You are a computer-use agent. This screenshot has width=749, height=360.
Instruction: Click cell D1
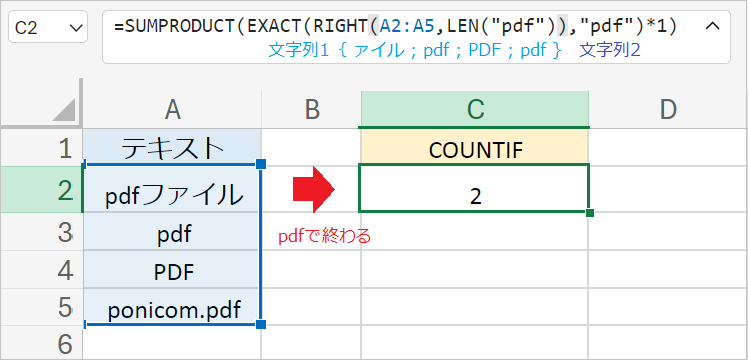coord(668,148)
